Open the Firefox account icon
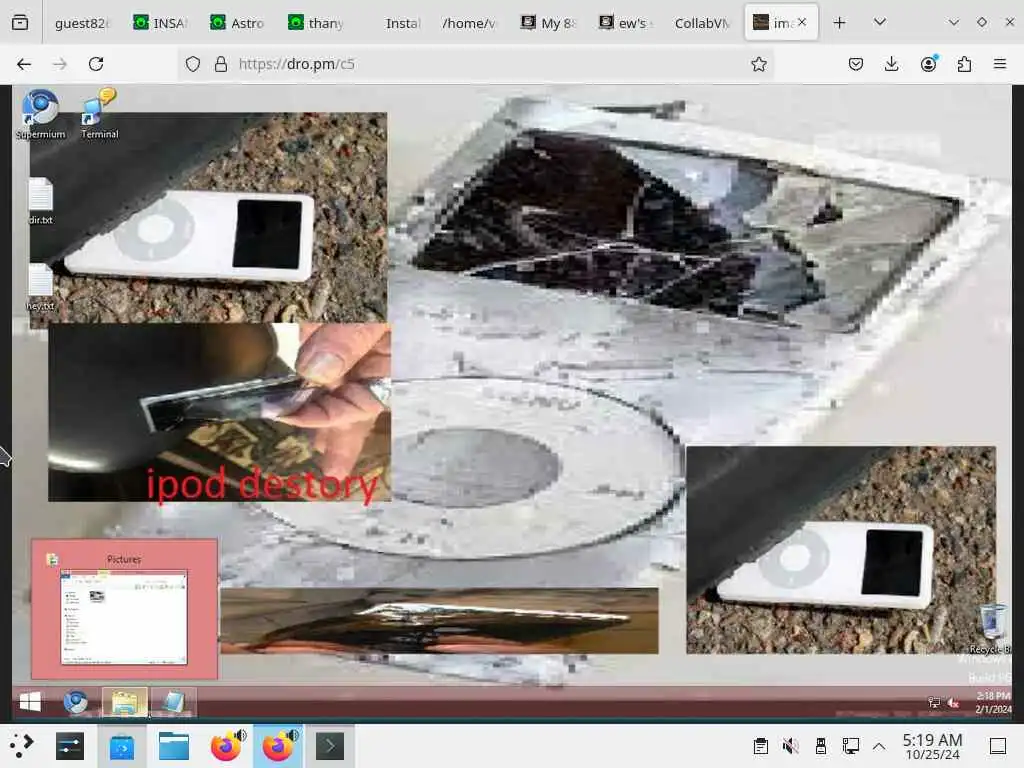 point(928,64)
